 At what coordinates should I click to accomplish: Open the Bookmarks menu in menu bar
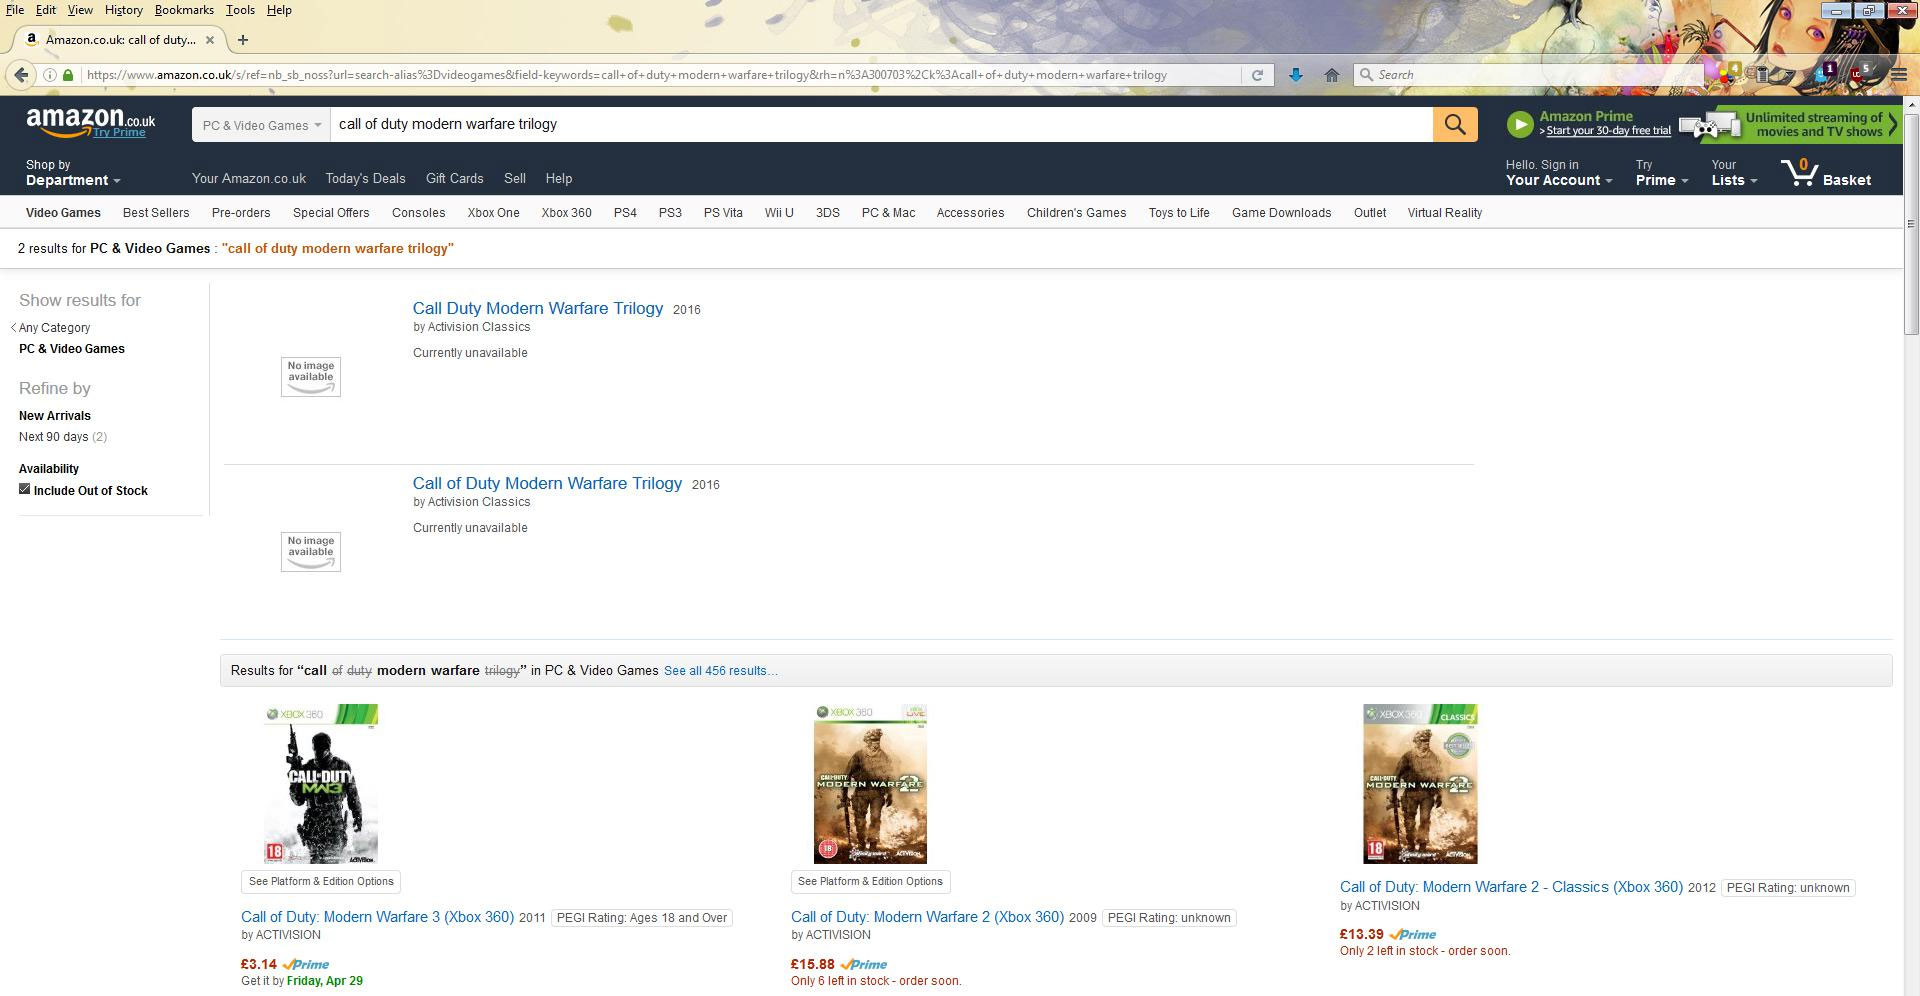click(x=184, y=10)
